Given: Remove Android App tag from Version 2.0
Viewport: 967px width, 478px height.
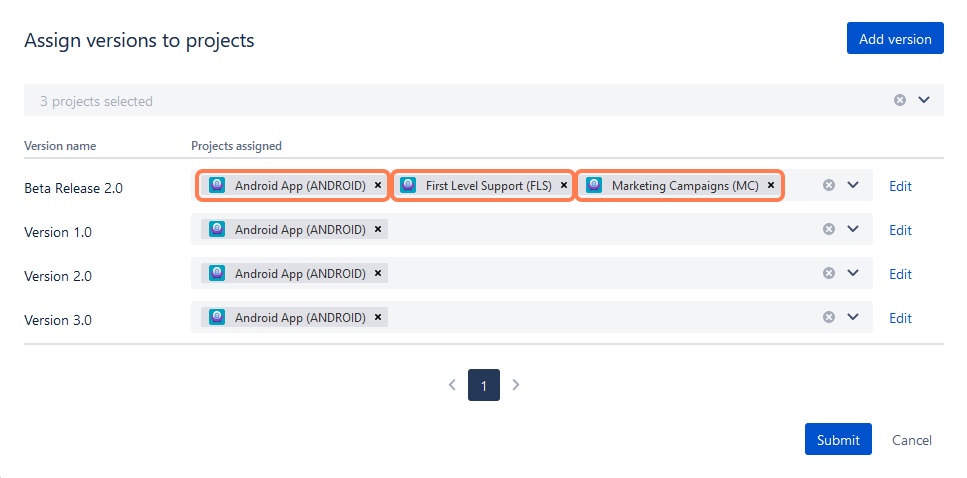Looking at the screenshot, I should [x=377, y=273].
